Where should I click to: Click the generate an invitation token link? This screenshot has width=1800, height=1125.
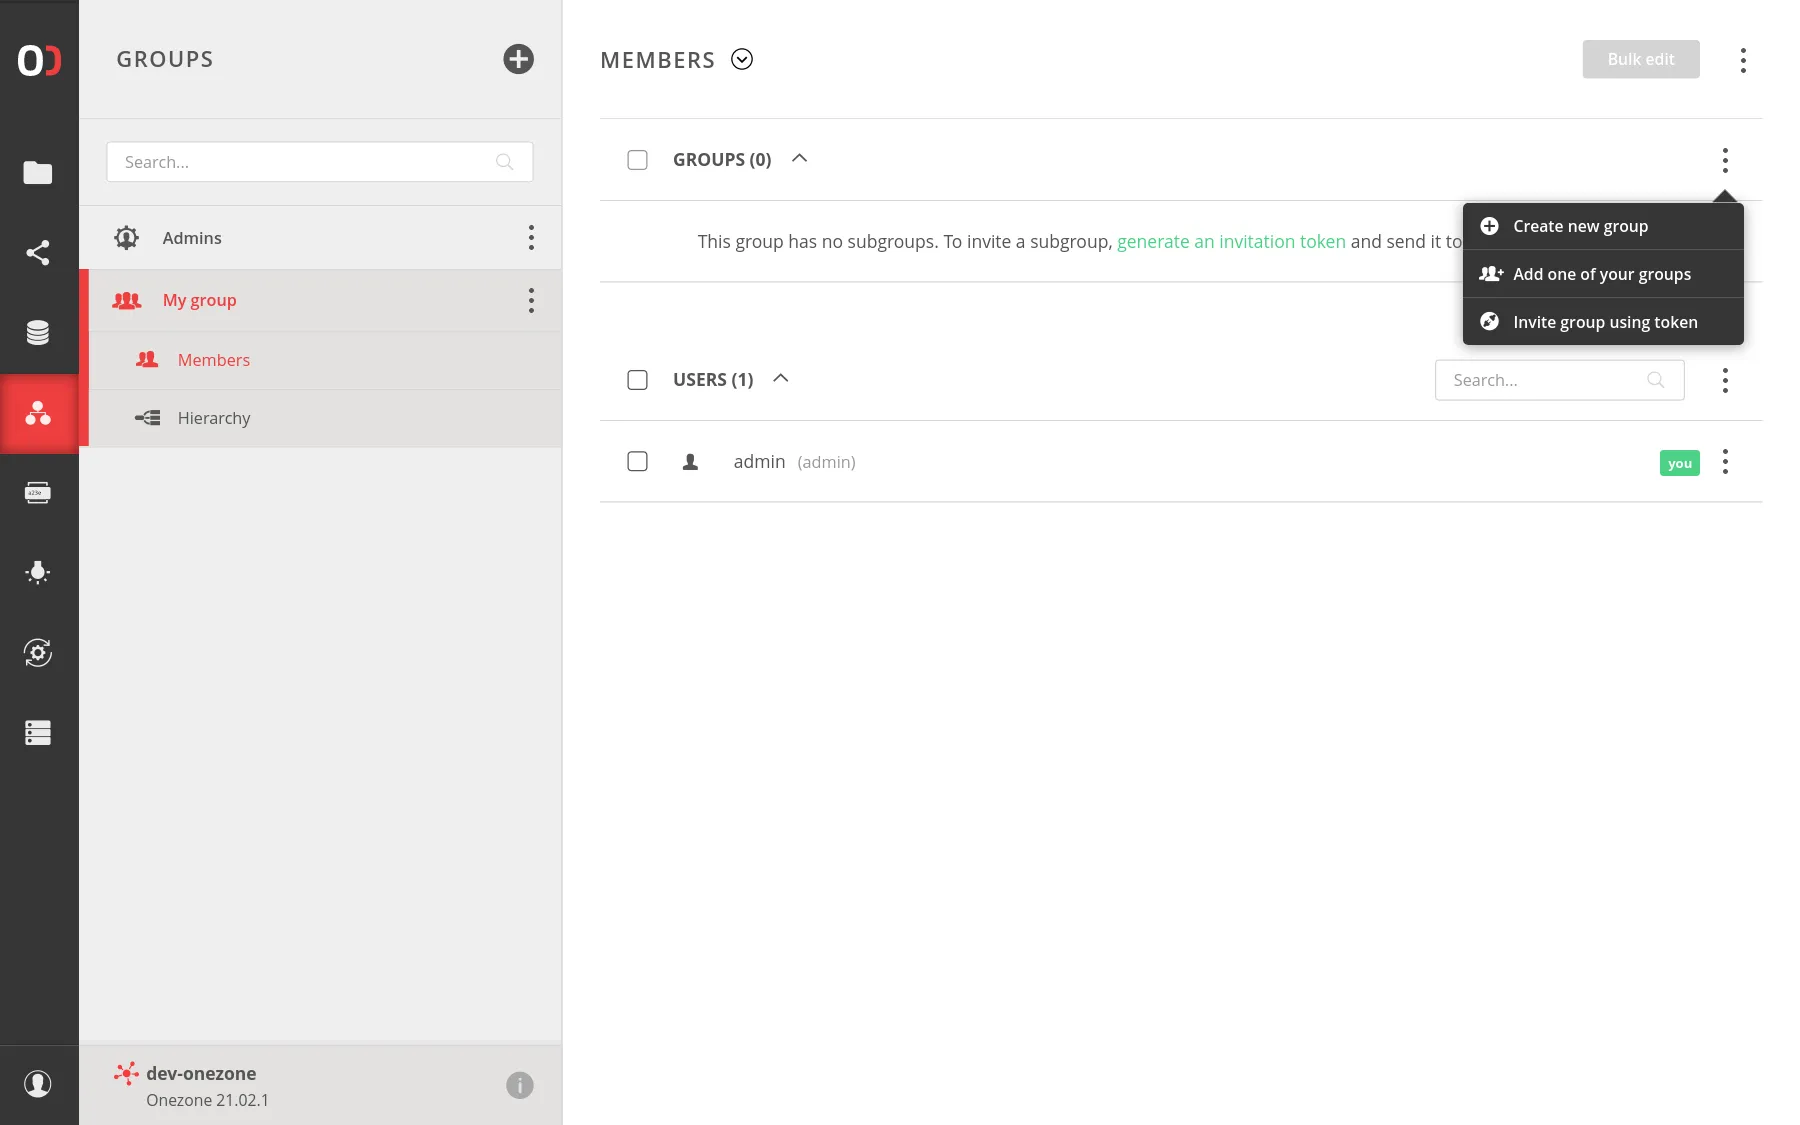1231,241
